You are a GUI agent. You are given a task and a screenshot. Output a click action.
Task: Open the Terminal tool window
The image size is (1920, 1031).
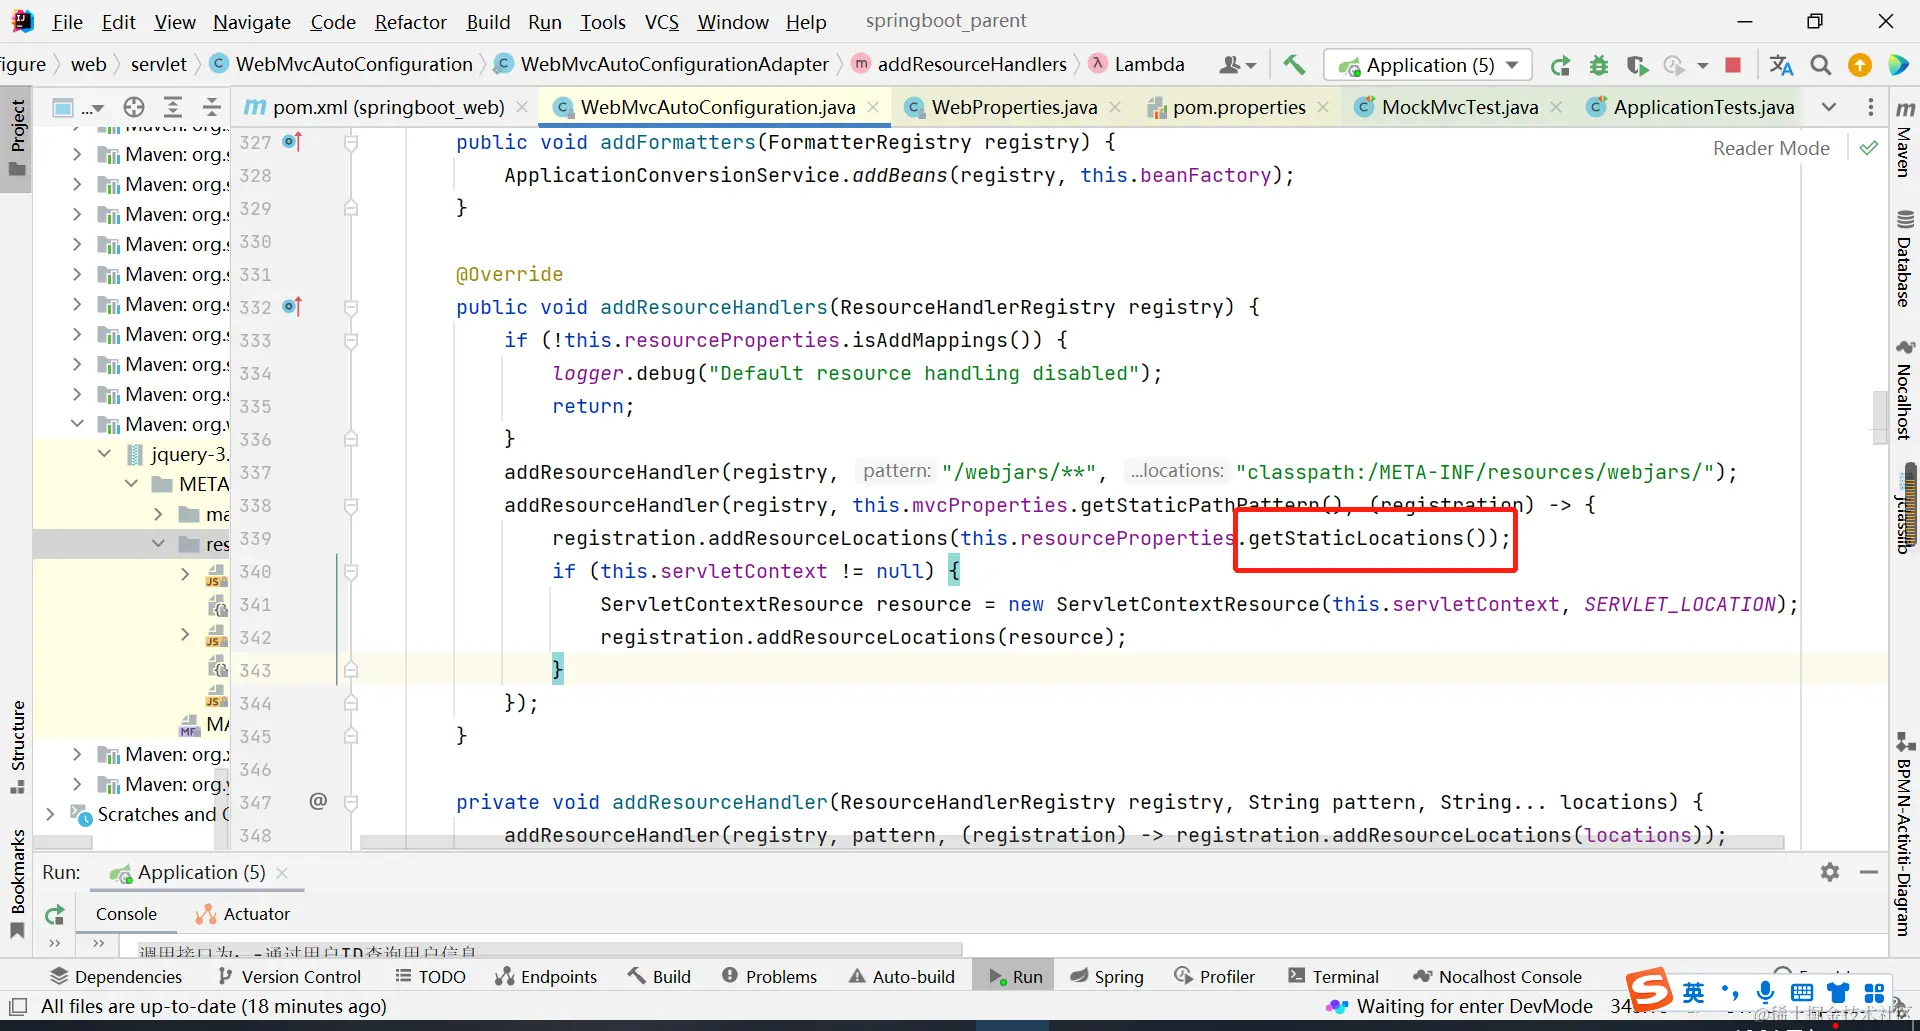[x=1333, y=977]
